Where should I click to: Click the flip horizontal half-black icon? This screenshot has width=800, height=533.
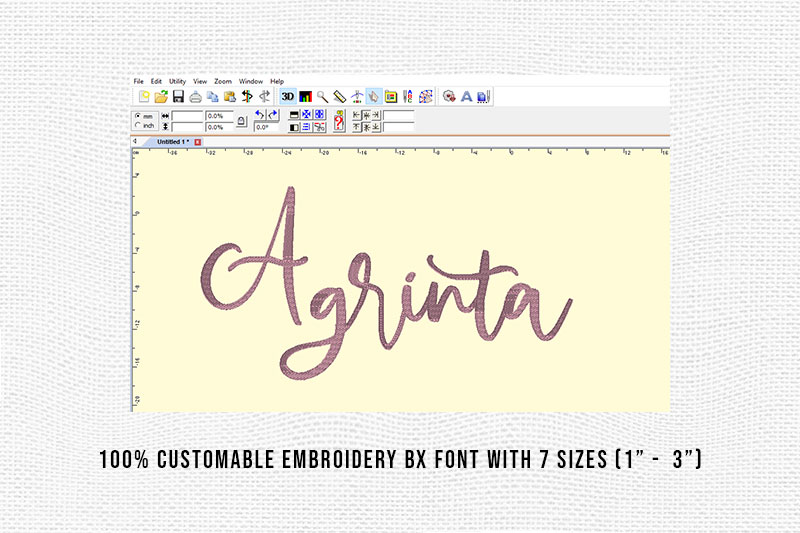(x=294, y=127)
